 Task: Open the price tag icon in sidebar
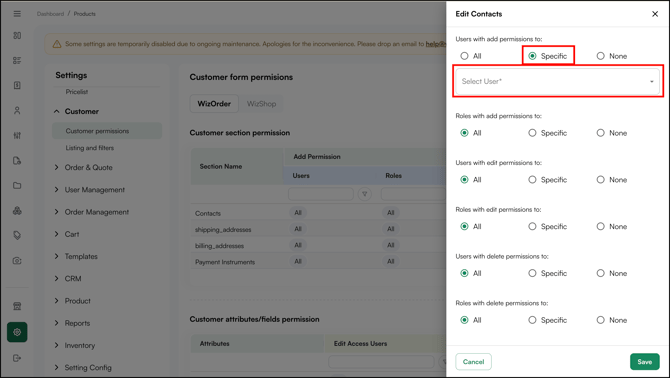(17, 235)
